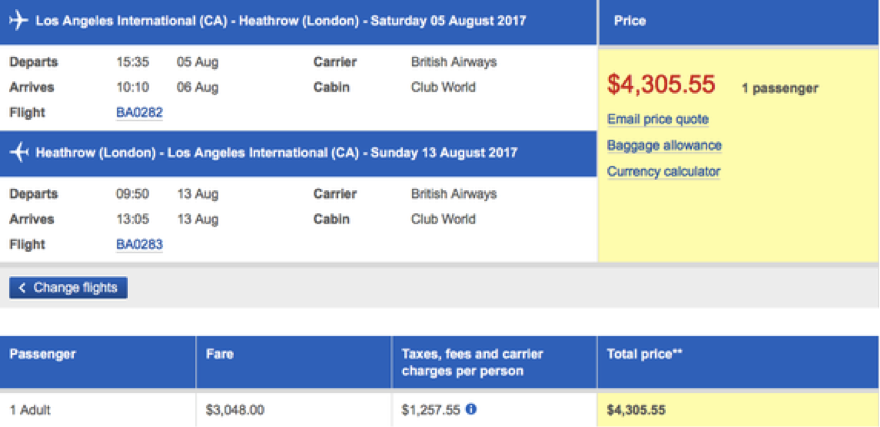Click the info icon next to $1,257.55
880x427 pixels.
tap(471, 409)
